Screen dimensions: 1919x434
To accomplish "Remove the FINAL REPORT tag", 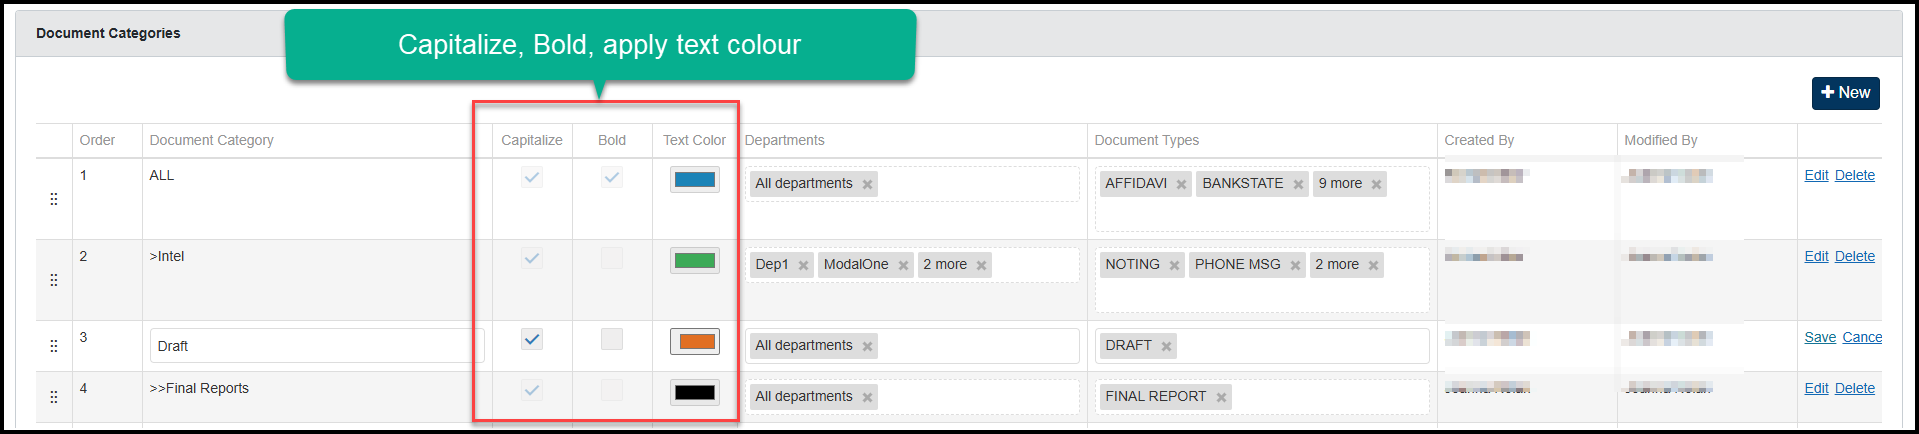I will point(1221,397).
